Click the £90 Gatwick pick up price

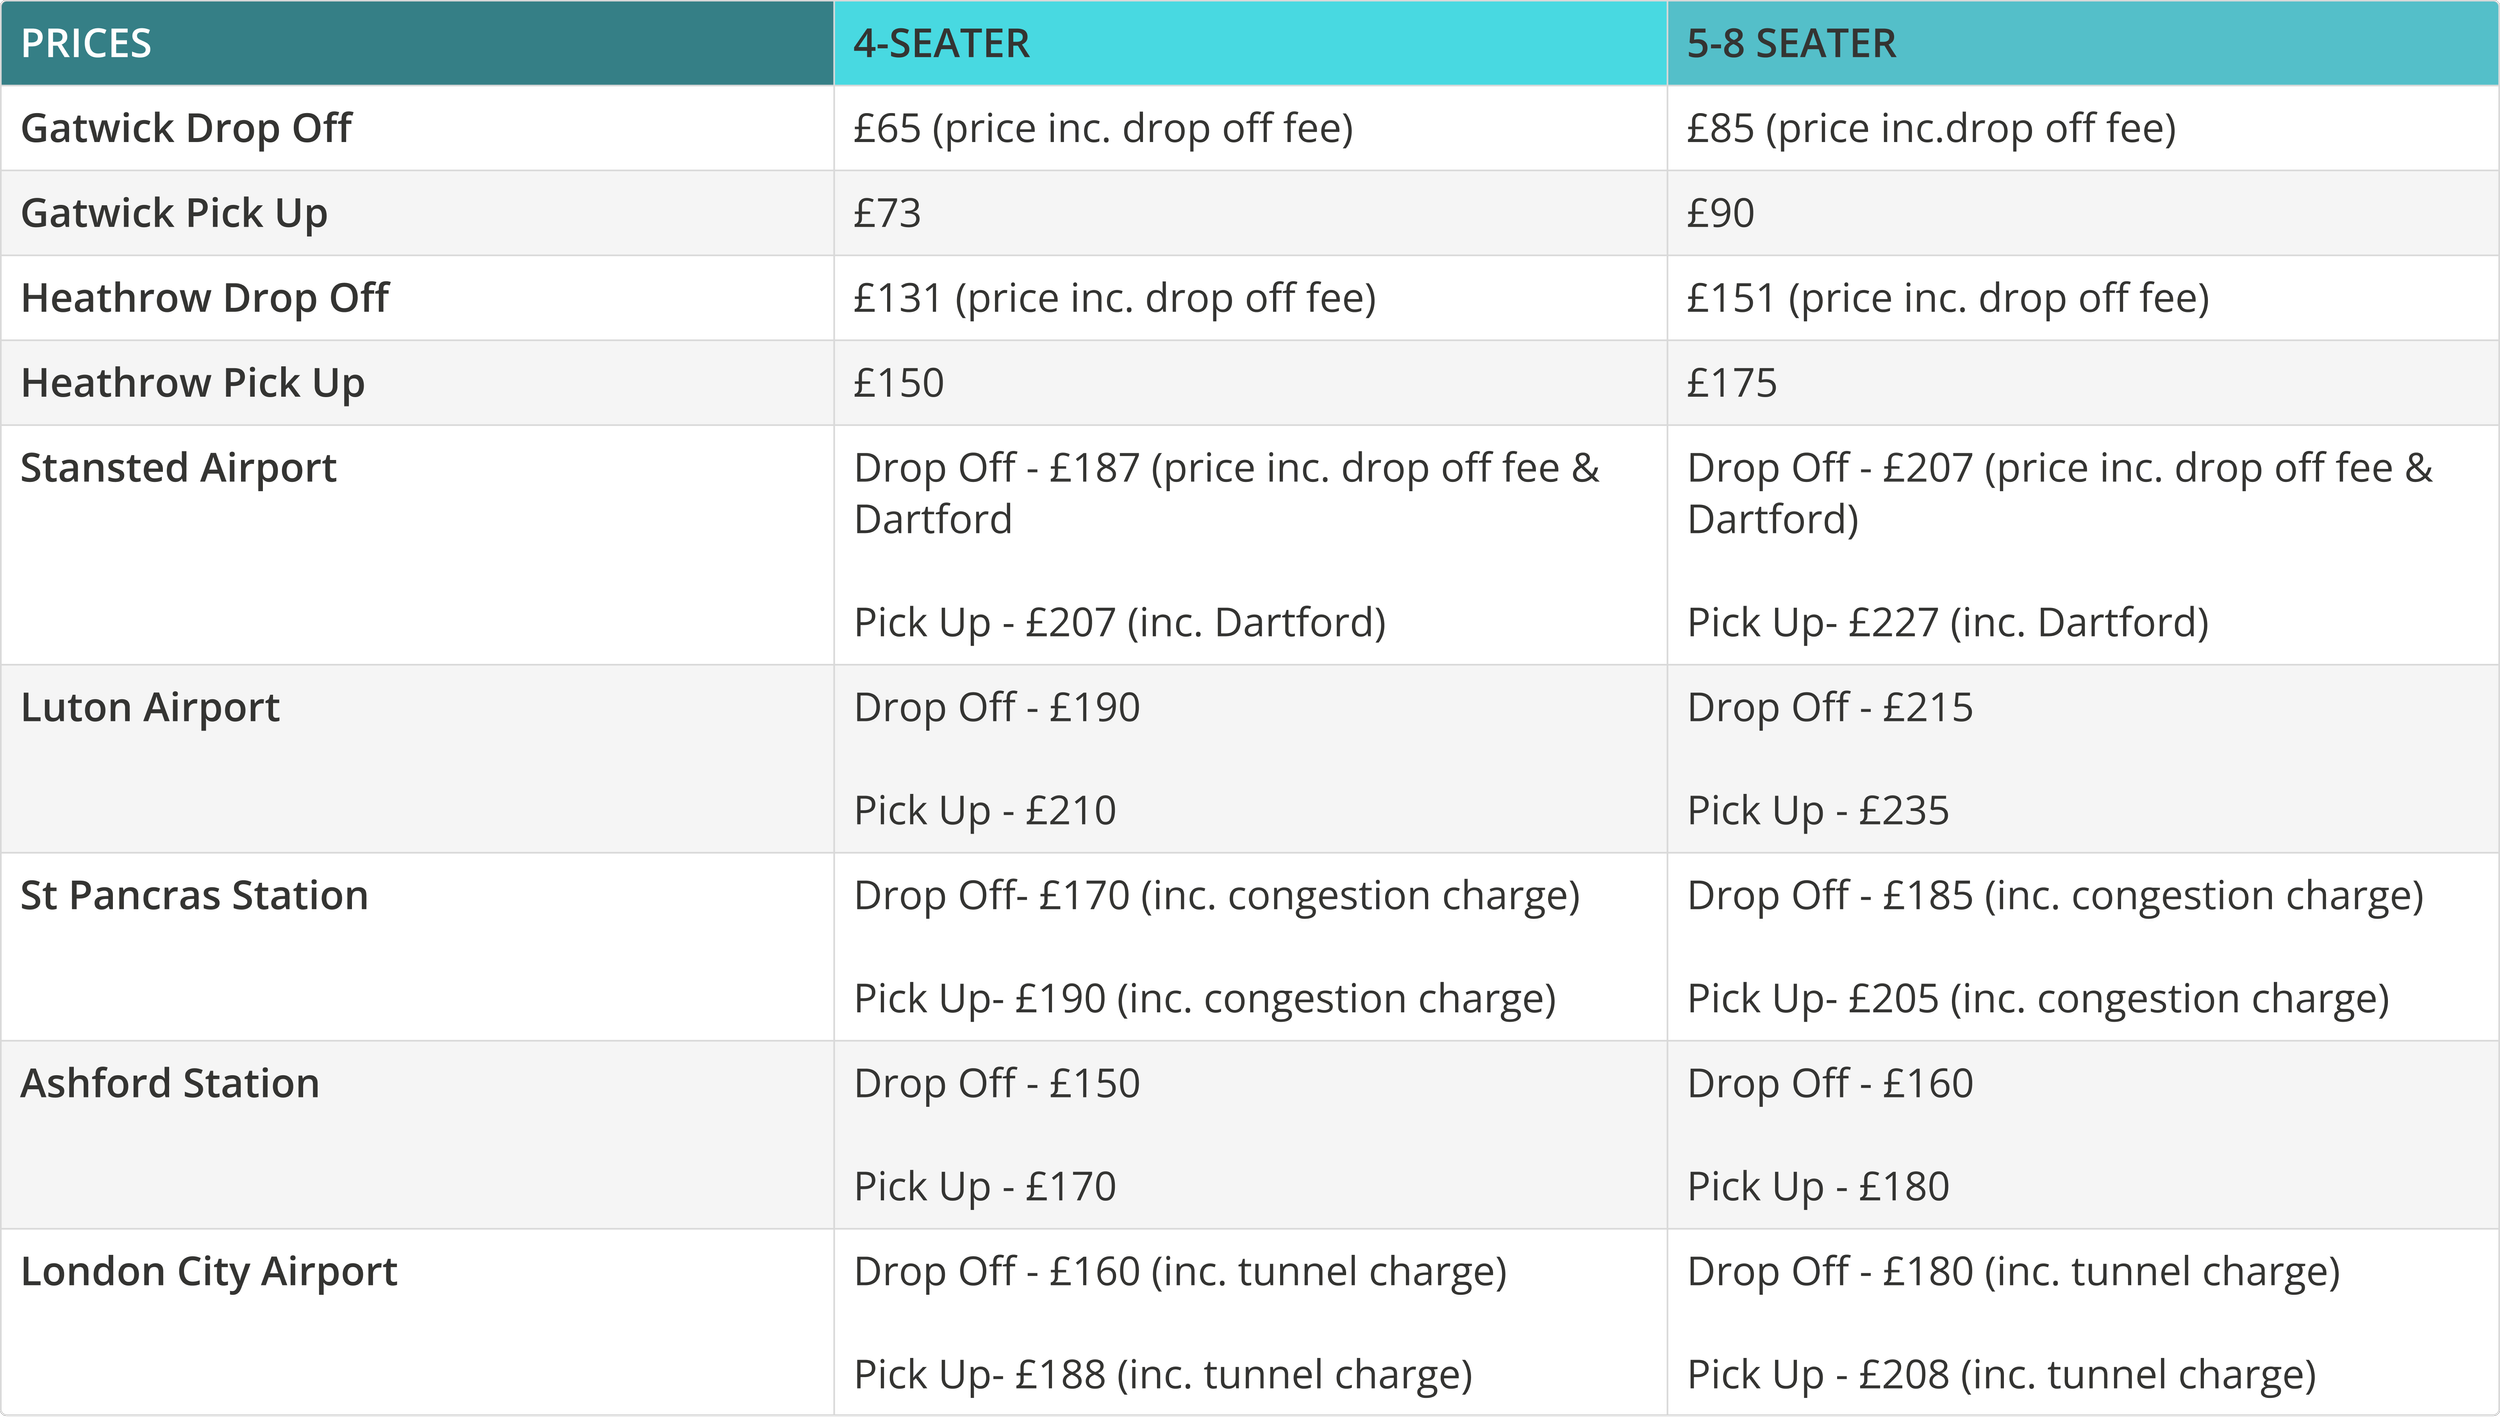(x=1720, y=213)
